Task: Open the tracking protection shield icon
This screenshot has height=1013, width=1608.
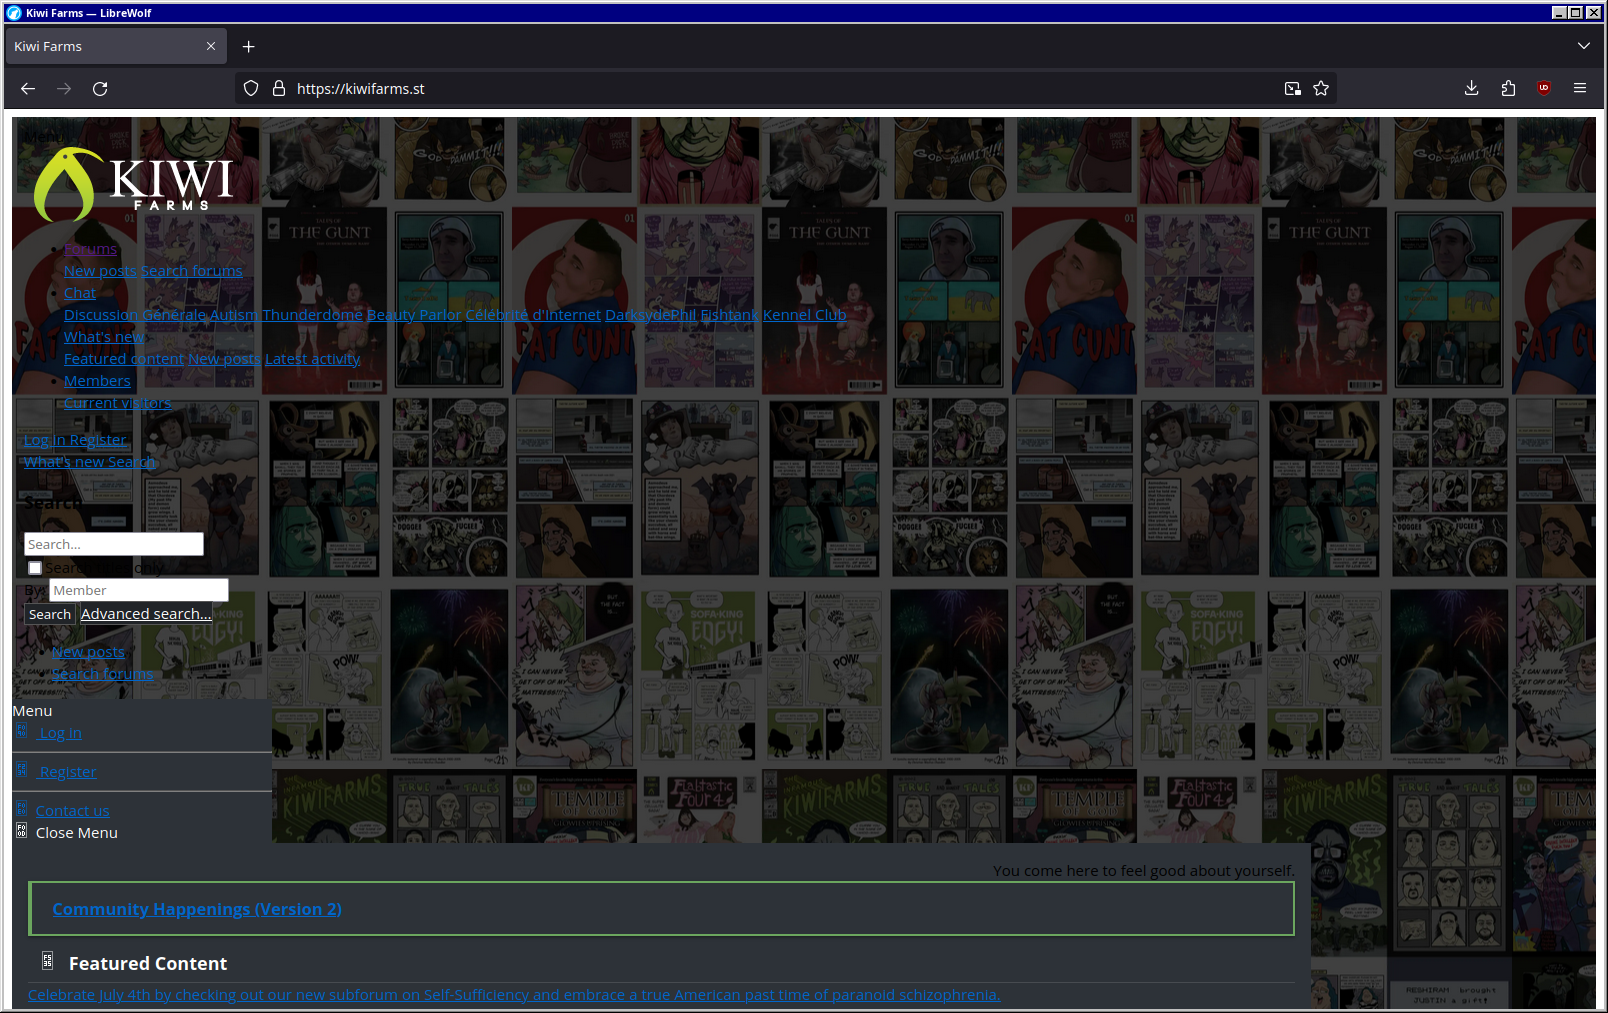Action: pos(251,89)
